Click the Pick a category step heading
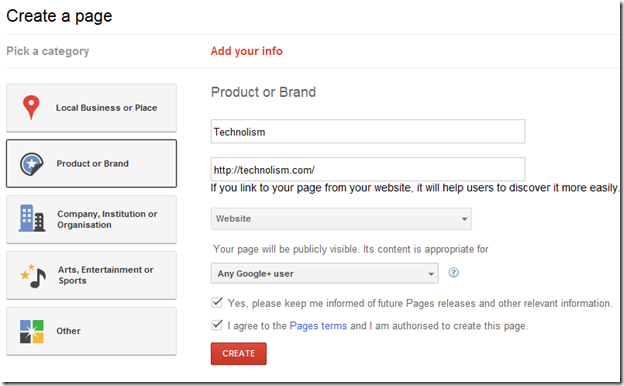The height and width of the screenshot is (386, 624). point(48,51)
